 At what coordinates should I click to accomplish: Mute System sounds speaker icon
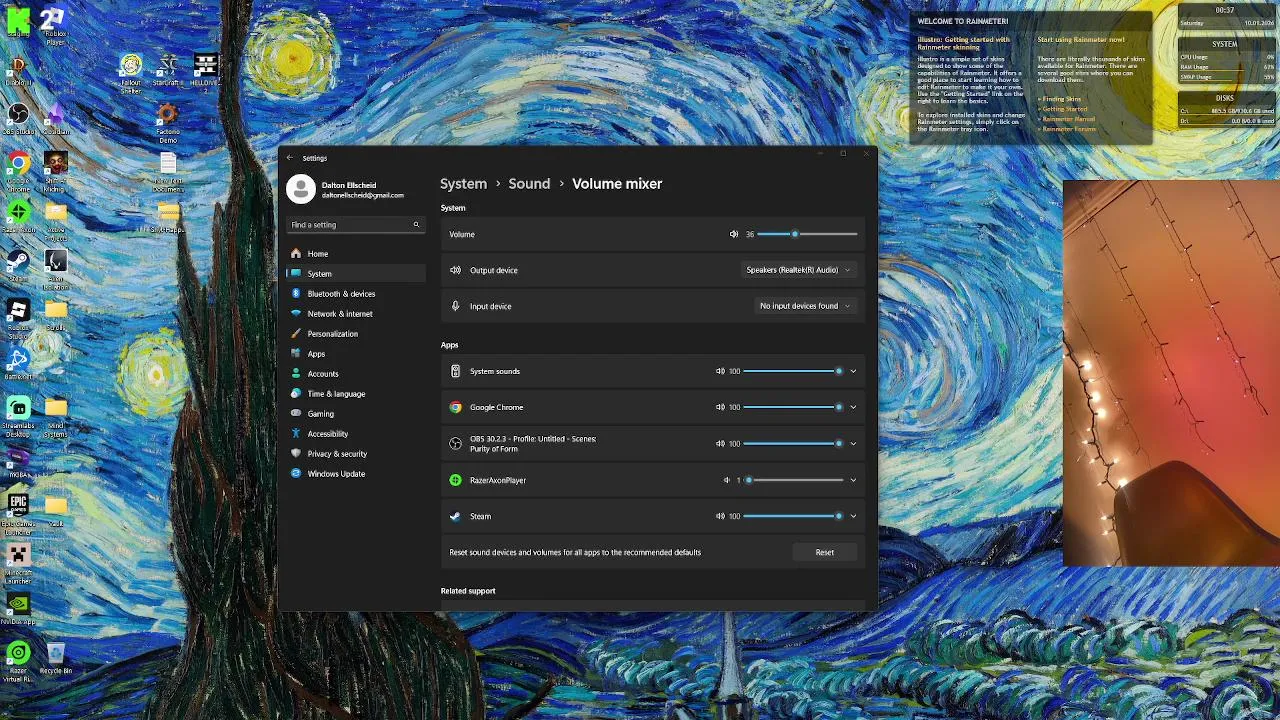[x=720, y=371]
